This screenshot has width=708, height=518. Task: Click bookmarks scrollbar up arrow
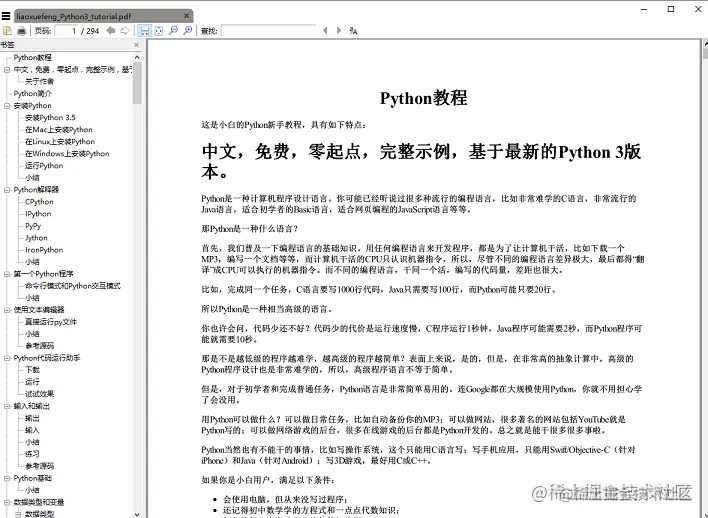[137, 57]
